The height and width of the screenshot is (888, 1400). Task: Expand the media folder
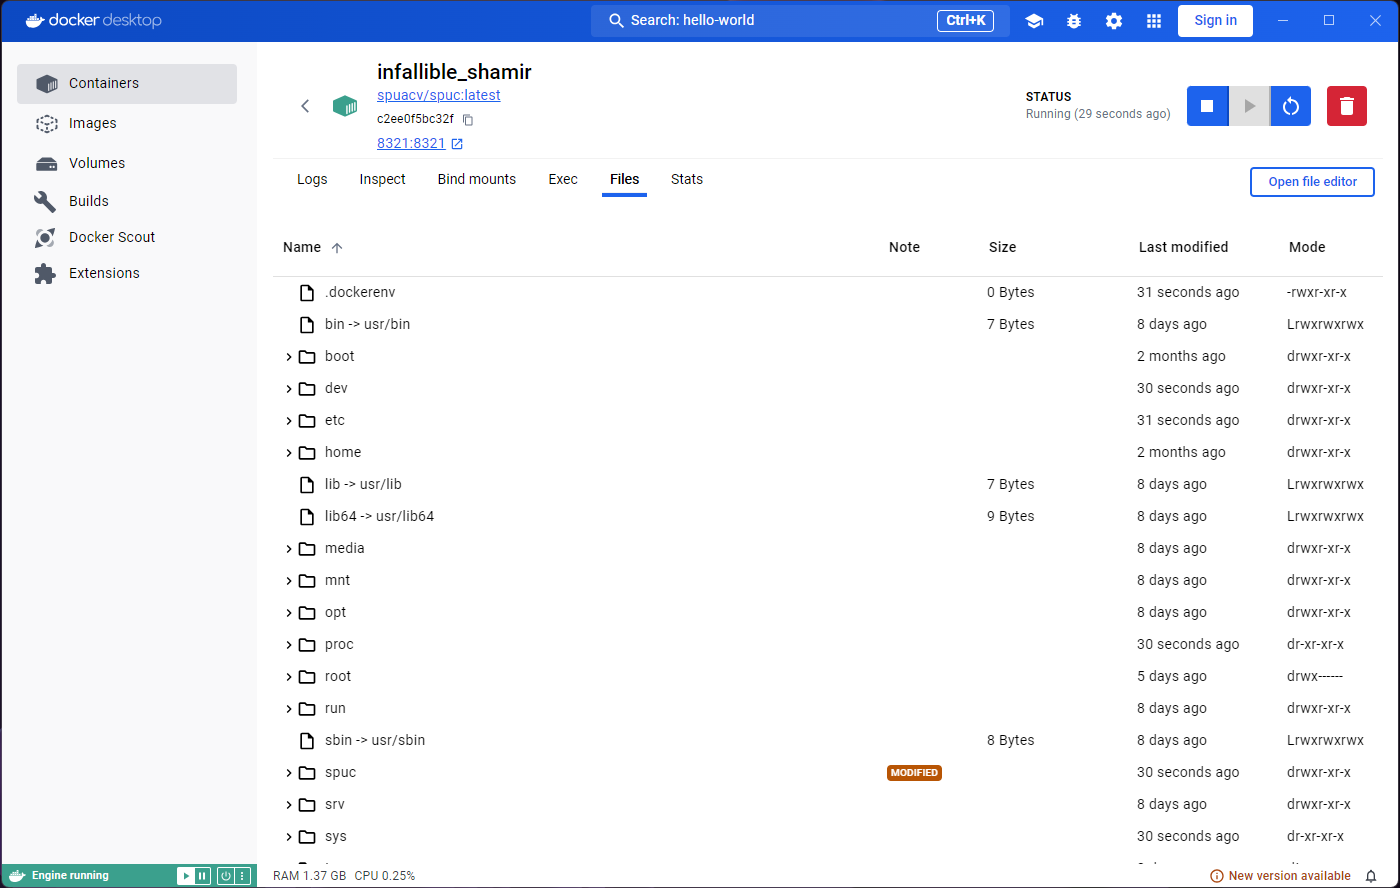[x=289, y=548]
